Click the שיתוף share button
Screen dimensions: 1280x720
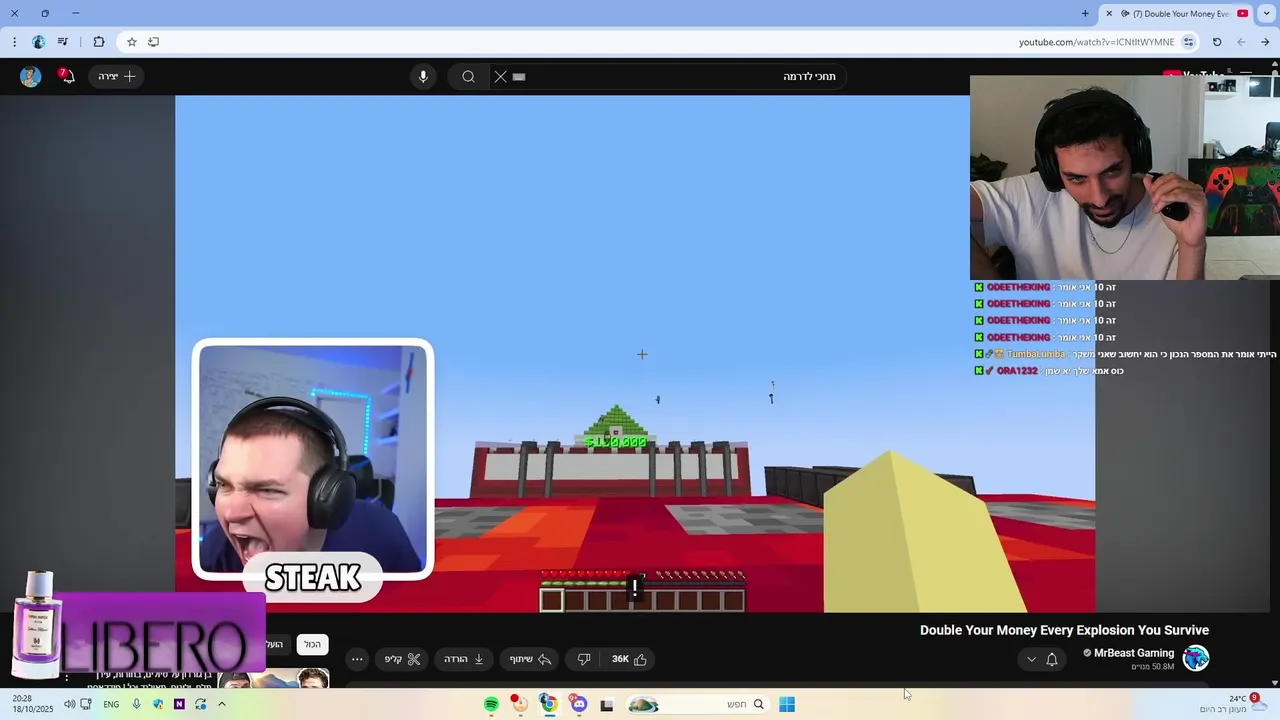[x=530, y=659]
